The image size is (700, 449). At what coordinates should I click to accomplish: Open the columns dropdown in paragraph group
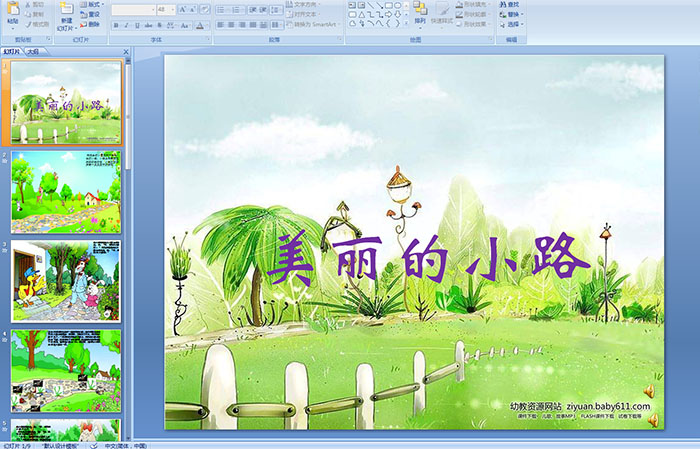pyautogui.click(x=277, y=25)
